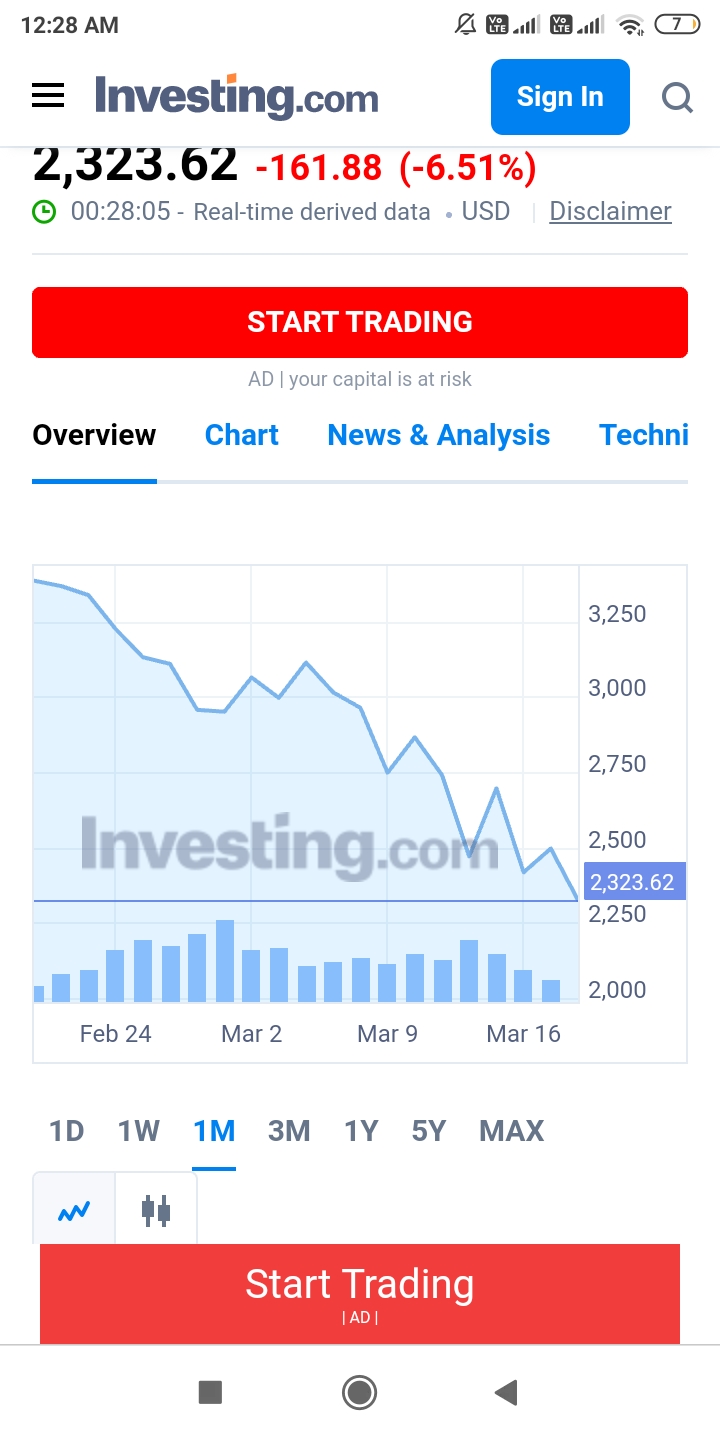Click the 2,323.62 price marker on chart

tap(634, 882)
